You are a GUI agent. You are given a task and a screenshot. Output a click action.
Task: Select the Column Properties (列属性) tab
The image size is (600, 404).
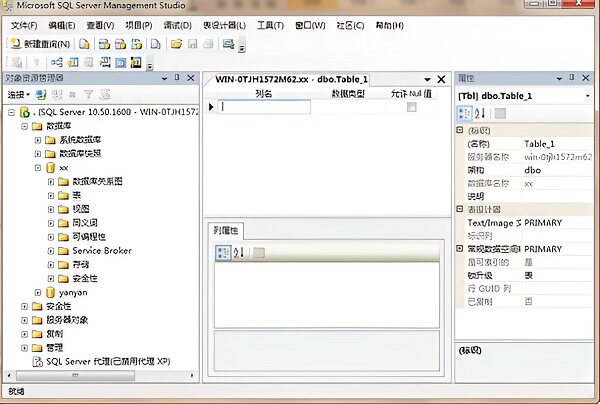point(226,230)
